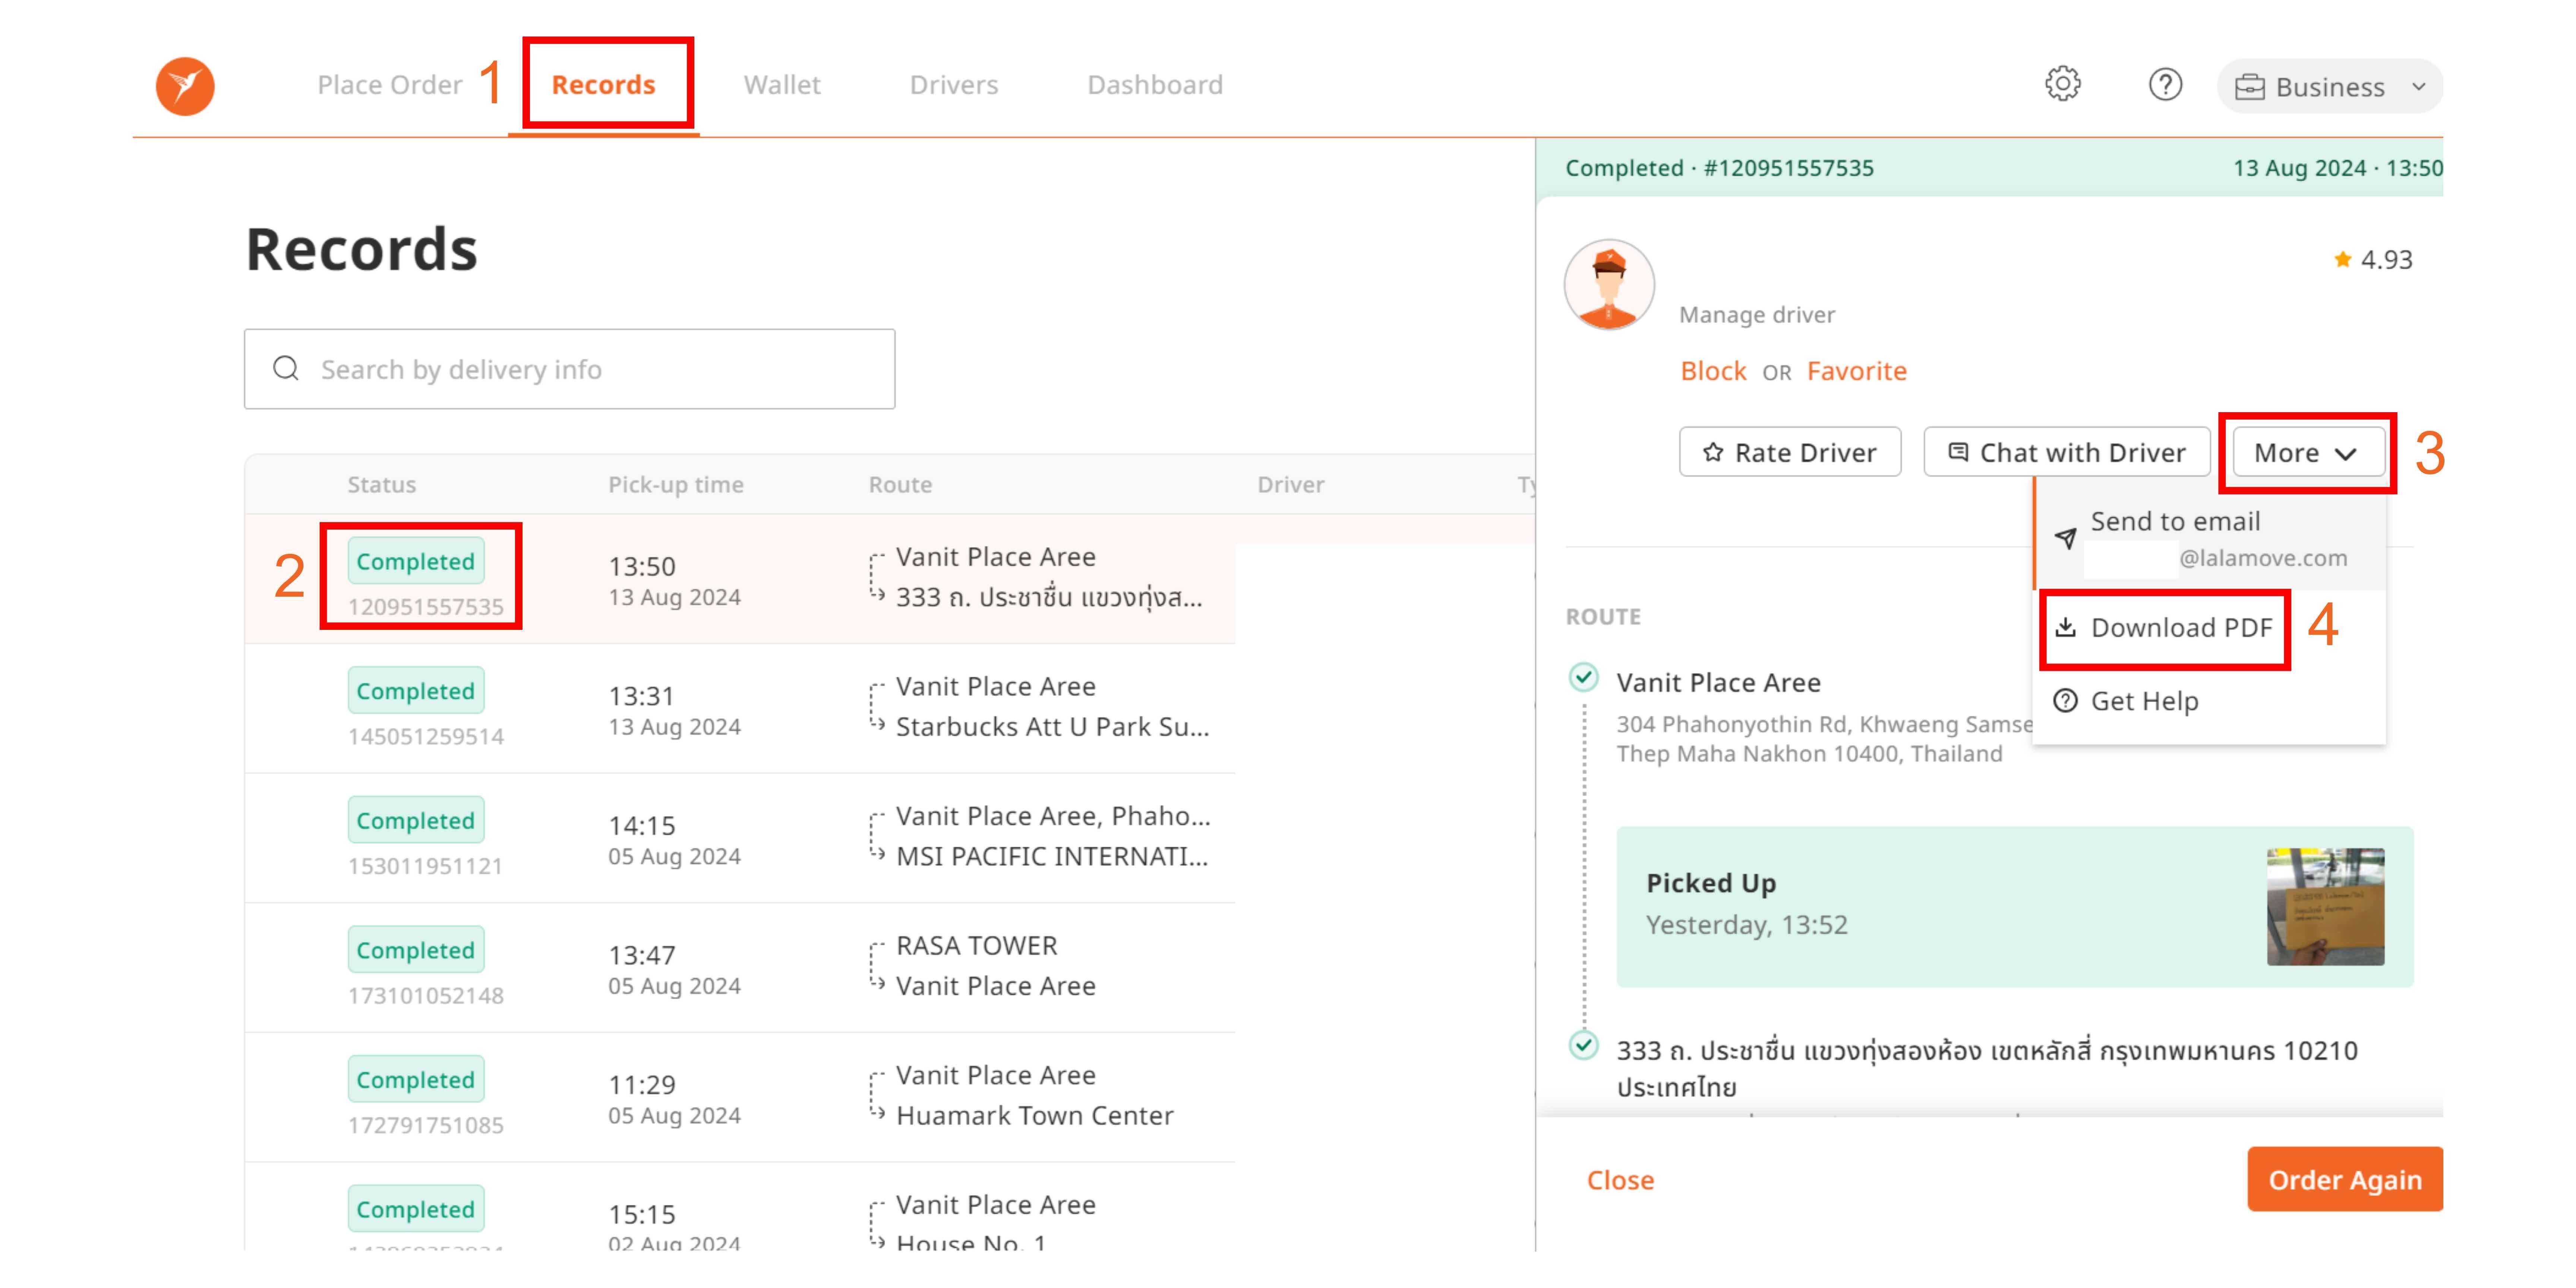Click the MSI PACIFIC INTERNATI... route text
This screenshot has width=2576, height=1288.
coord(1052,857)
